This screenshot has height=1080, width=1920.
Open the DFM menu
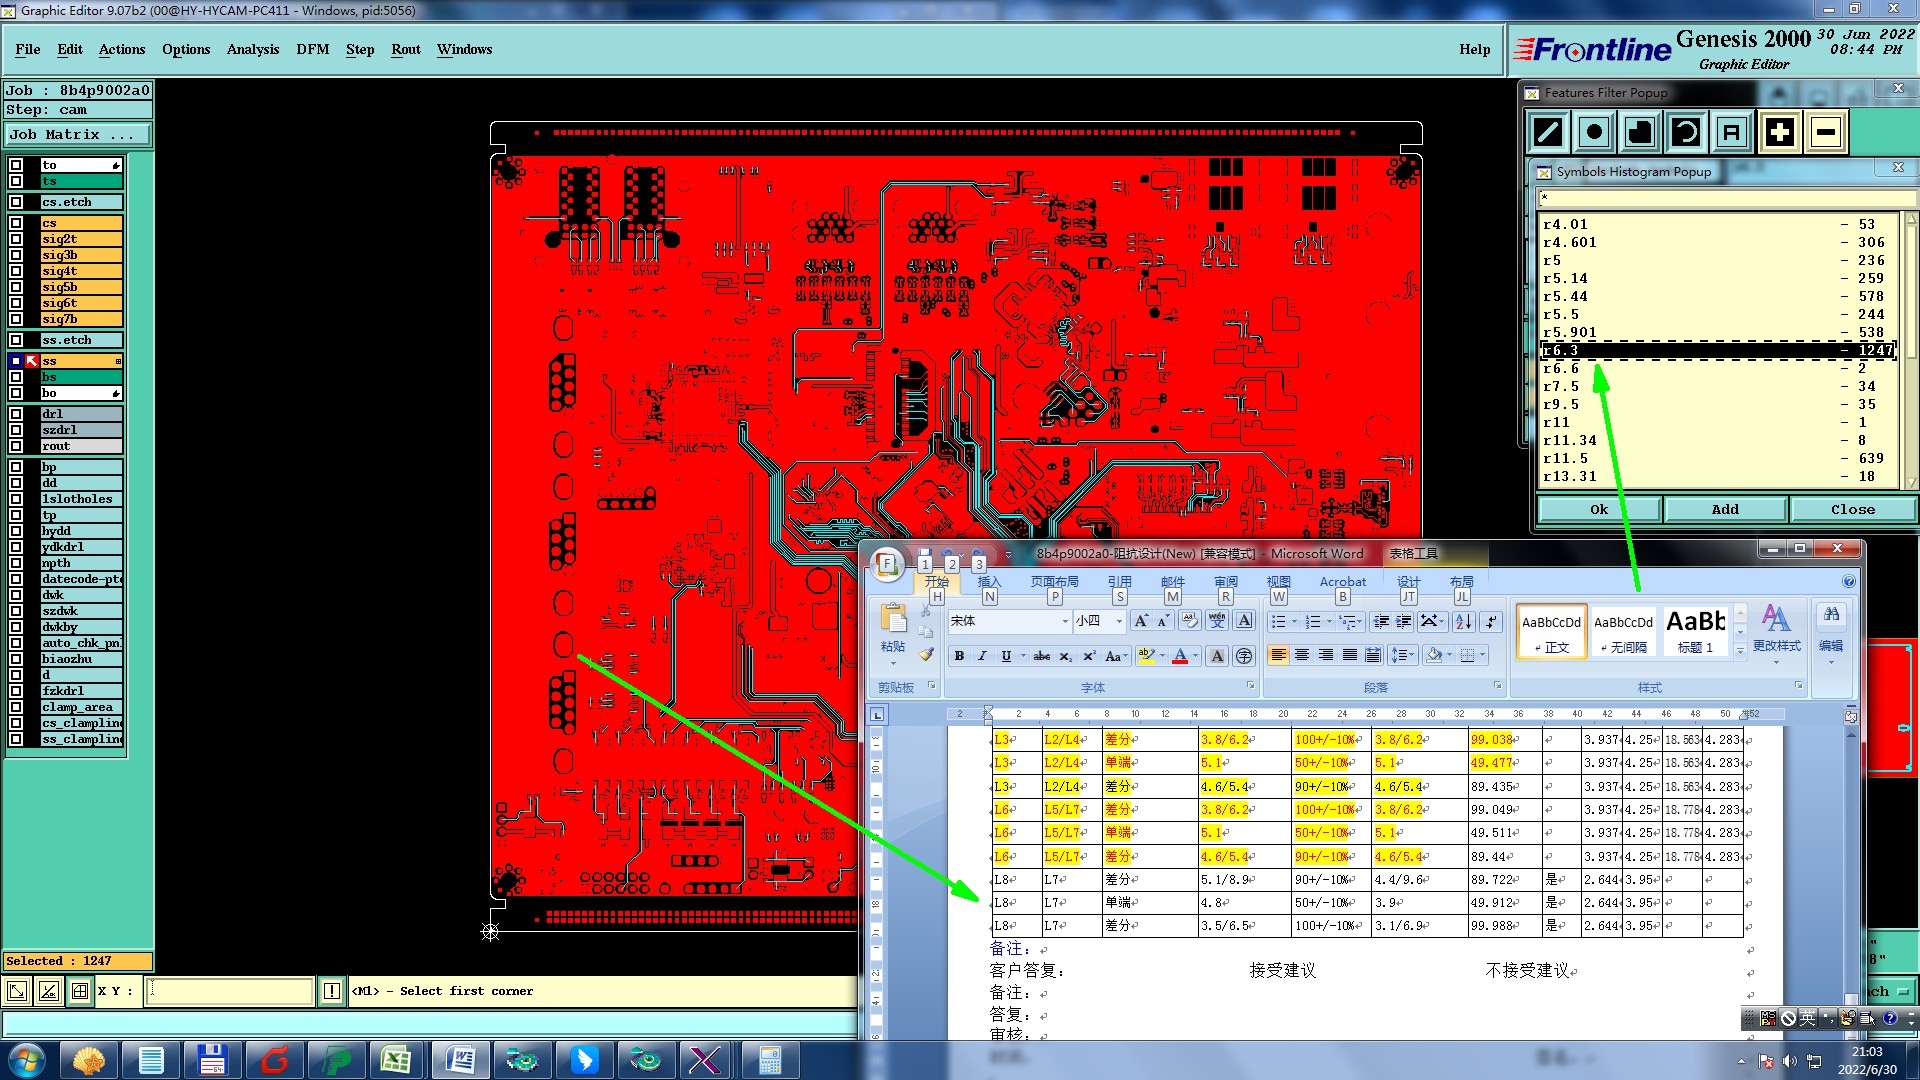coord(312,49)
